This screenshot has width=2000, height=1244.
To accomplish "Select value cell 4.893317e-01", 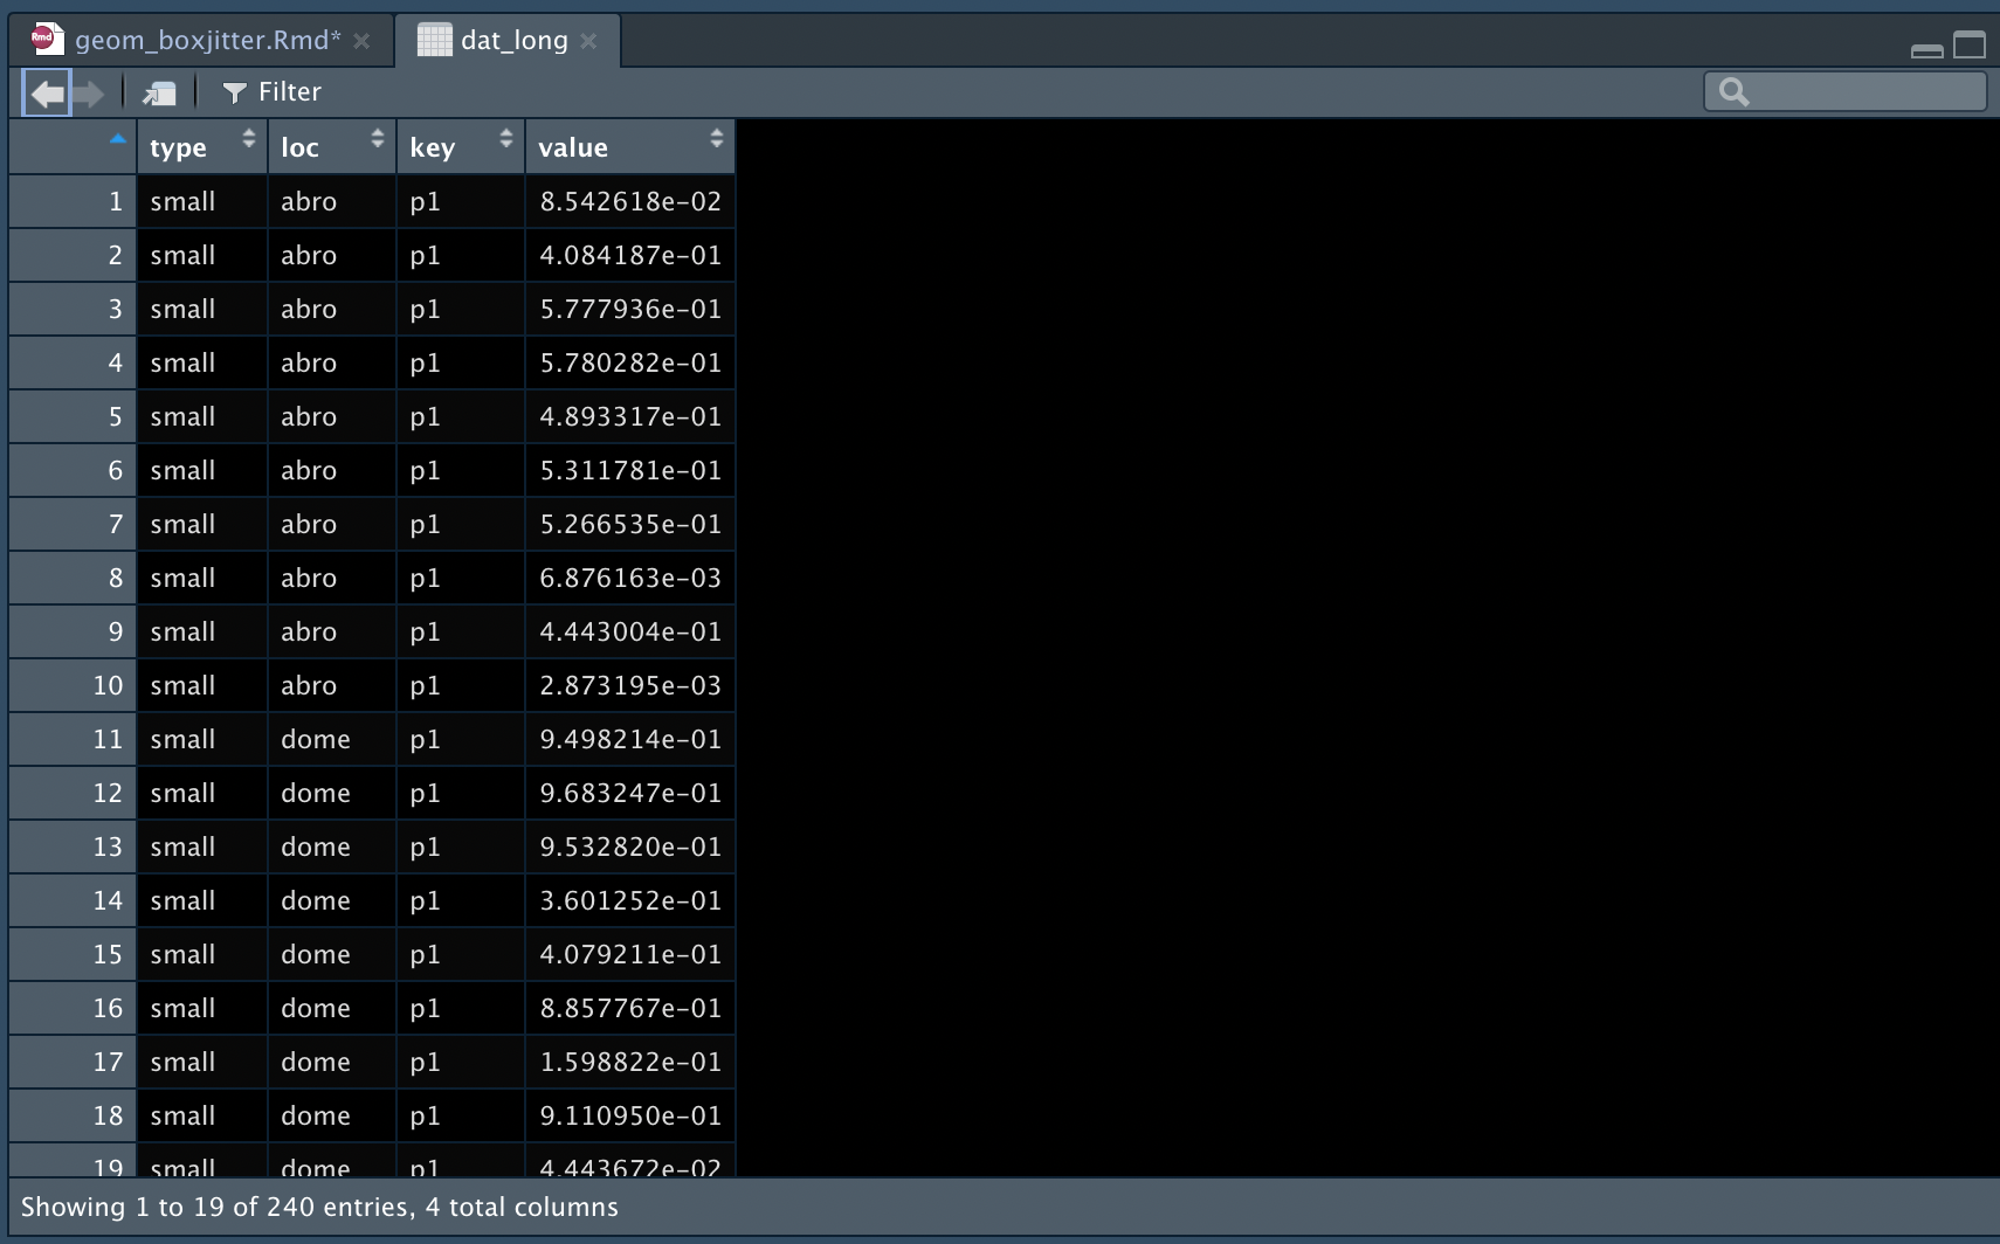I will point(630,416).
